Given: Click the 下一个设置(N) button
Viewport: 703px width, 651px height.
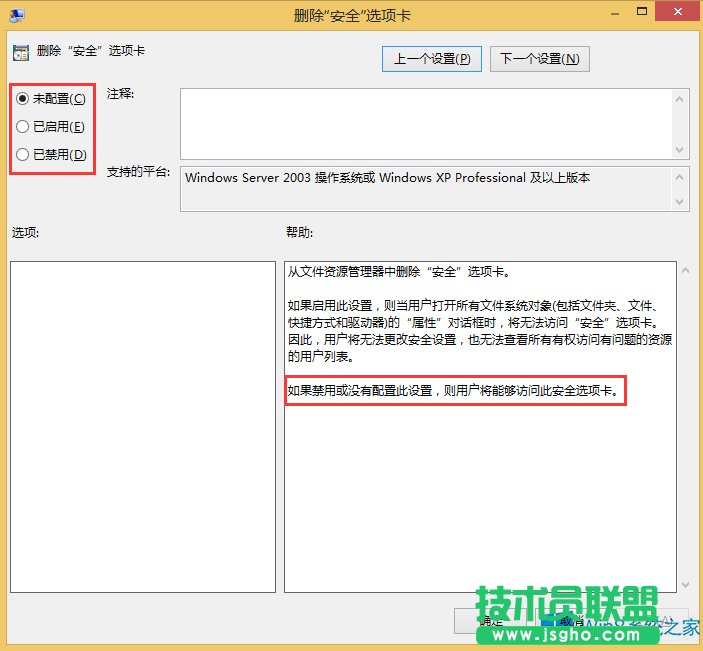Looking at the screenshot, I should click(539, 59).
